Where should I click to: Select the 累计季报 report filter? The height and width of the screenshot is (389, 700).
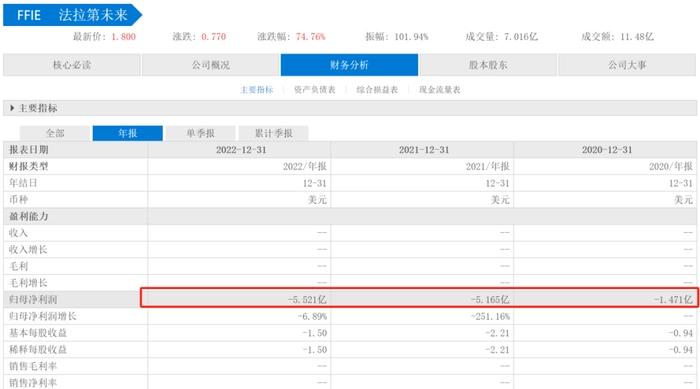273,133
